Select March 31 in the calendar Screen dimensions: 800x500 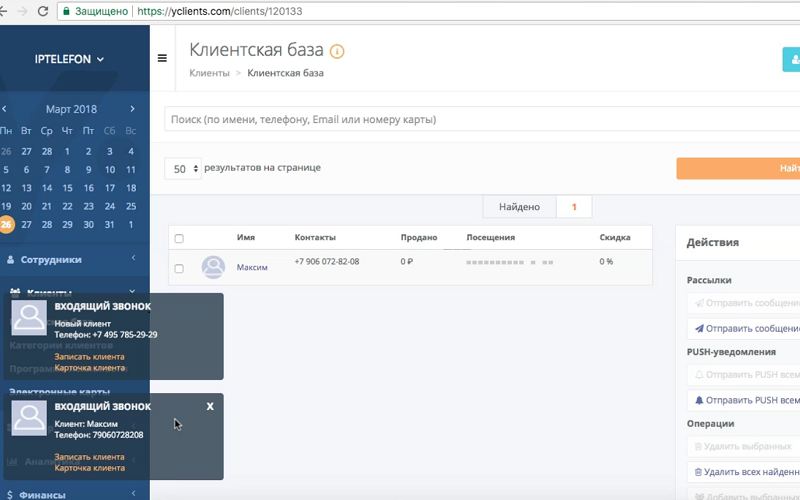tap(110, 224)
